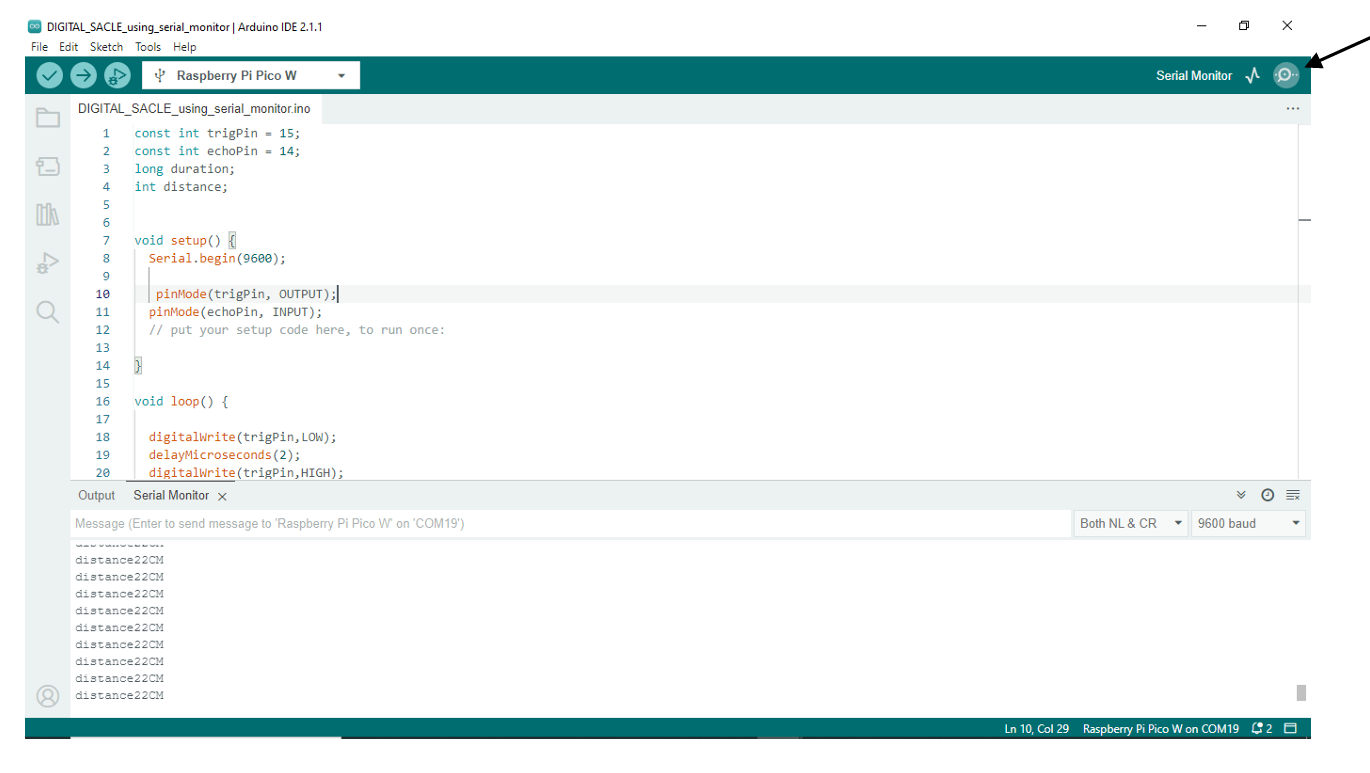Screen dimensions: 1370x773
Task: Click Ln 10, Col 29 in the status bar
Action: tap(1037, 729)
